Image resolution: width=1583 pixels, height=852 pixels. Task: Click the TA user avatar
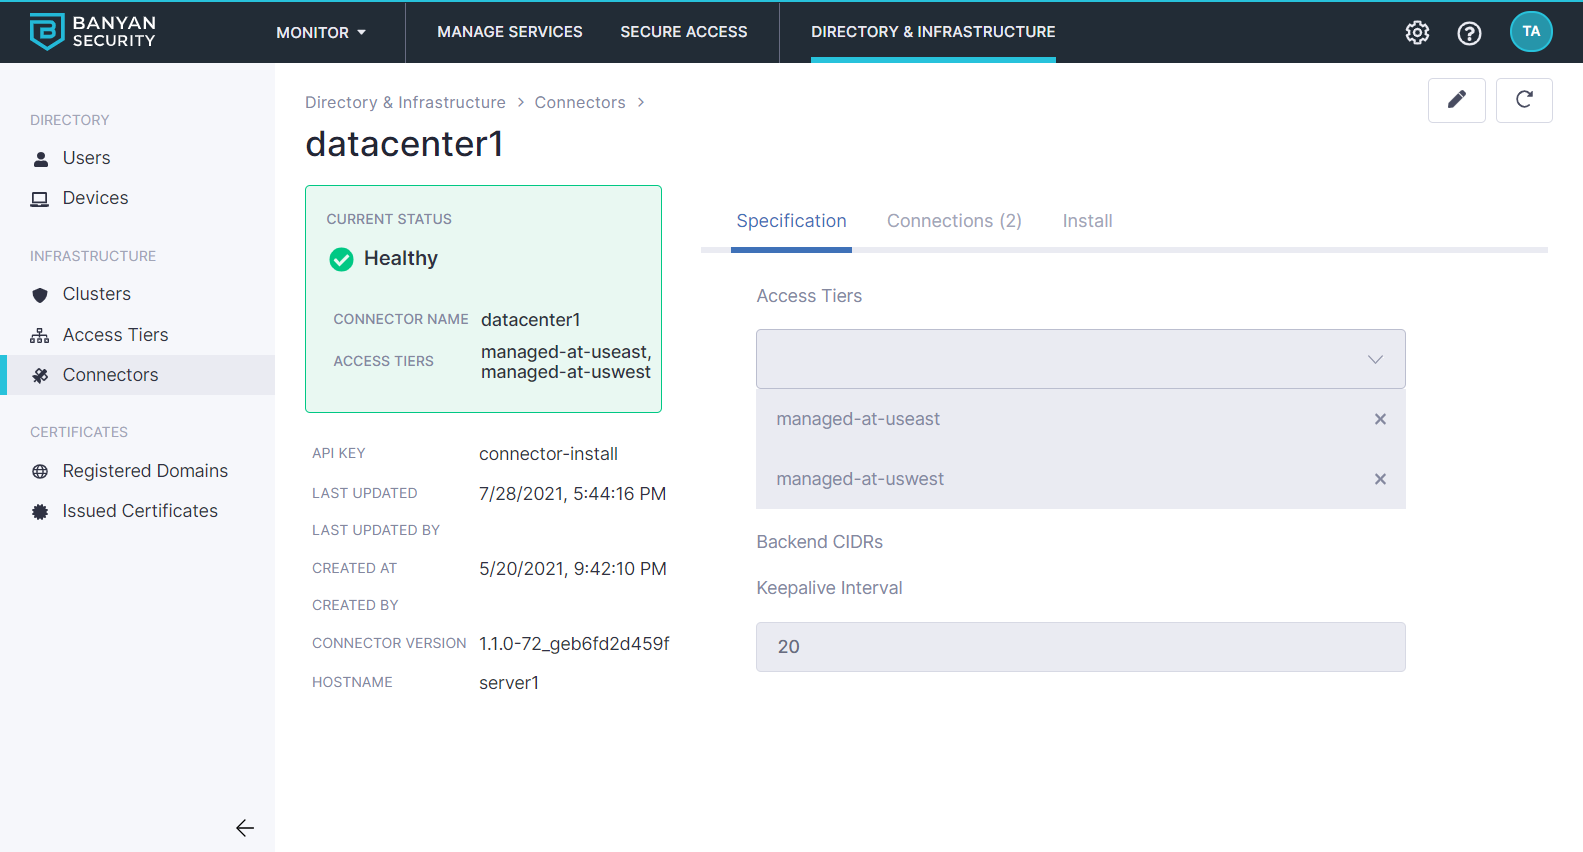tap(1530, 32)
